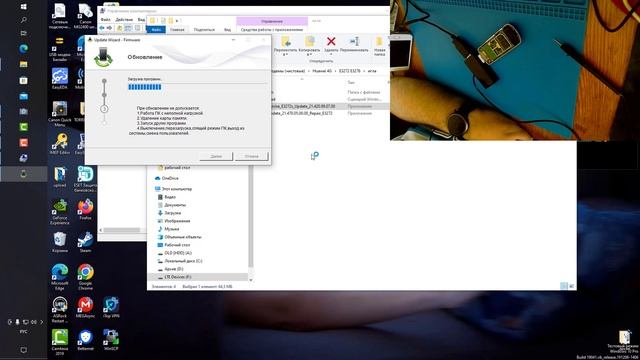Click Forward arrow in Computer Management toolbar
The width and height of the screenshot is (640, 360).
(x=109, y=28)
